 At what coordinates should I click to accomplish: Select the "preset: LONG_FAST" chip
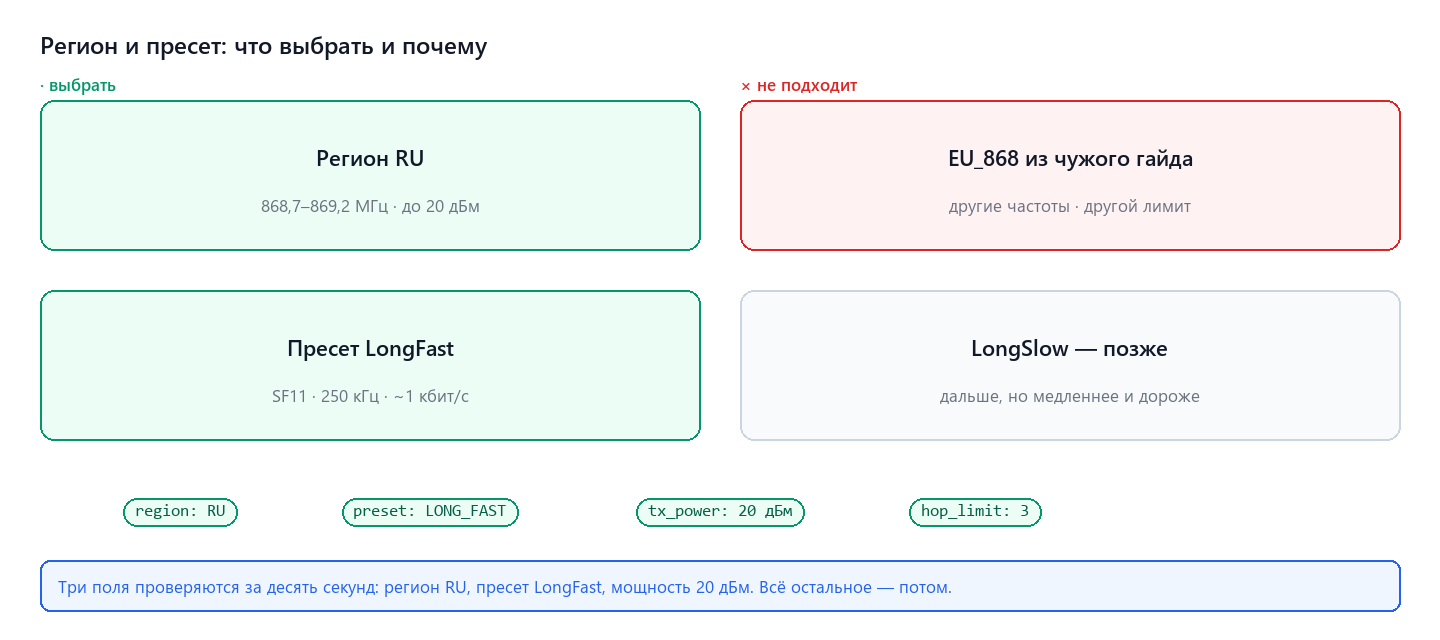point(430,512)
